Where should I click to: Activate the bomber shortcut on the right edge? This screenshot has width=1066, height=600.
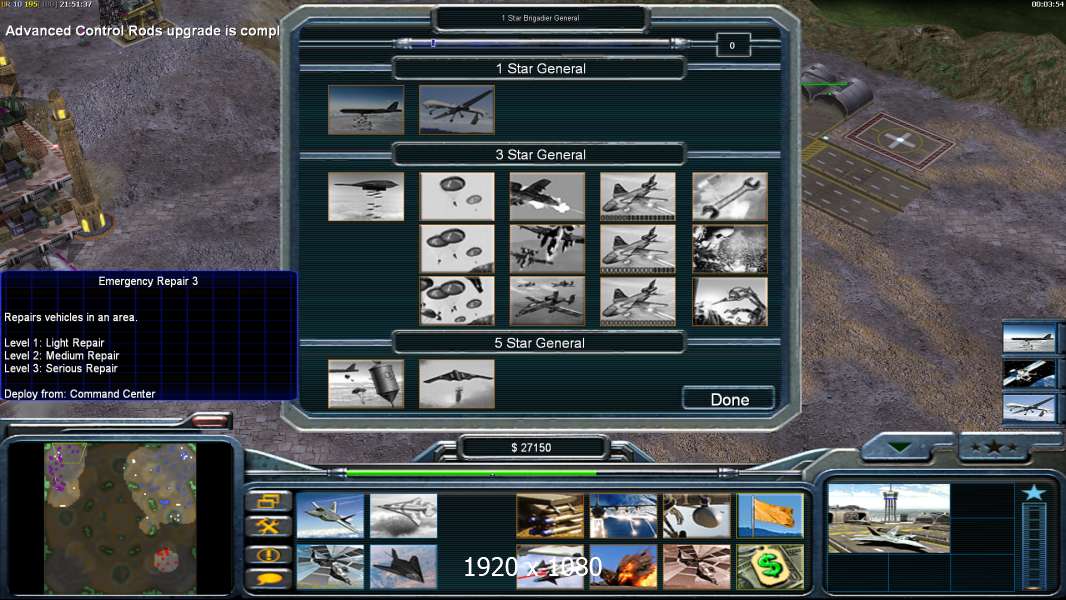point(1029,338)
